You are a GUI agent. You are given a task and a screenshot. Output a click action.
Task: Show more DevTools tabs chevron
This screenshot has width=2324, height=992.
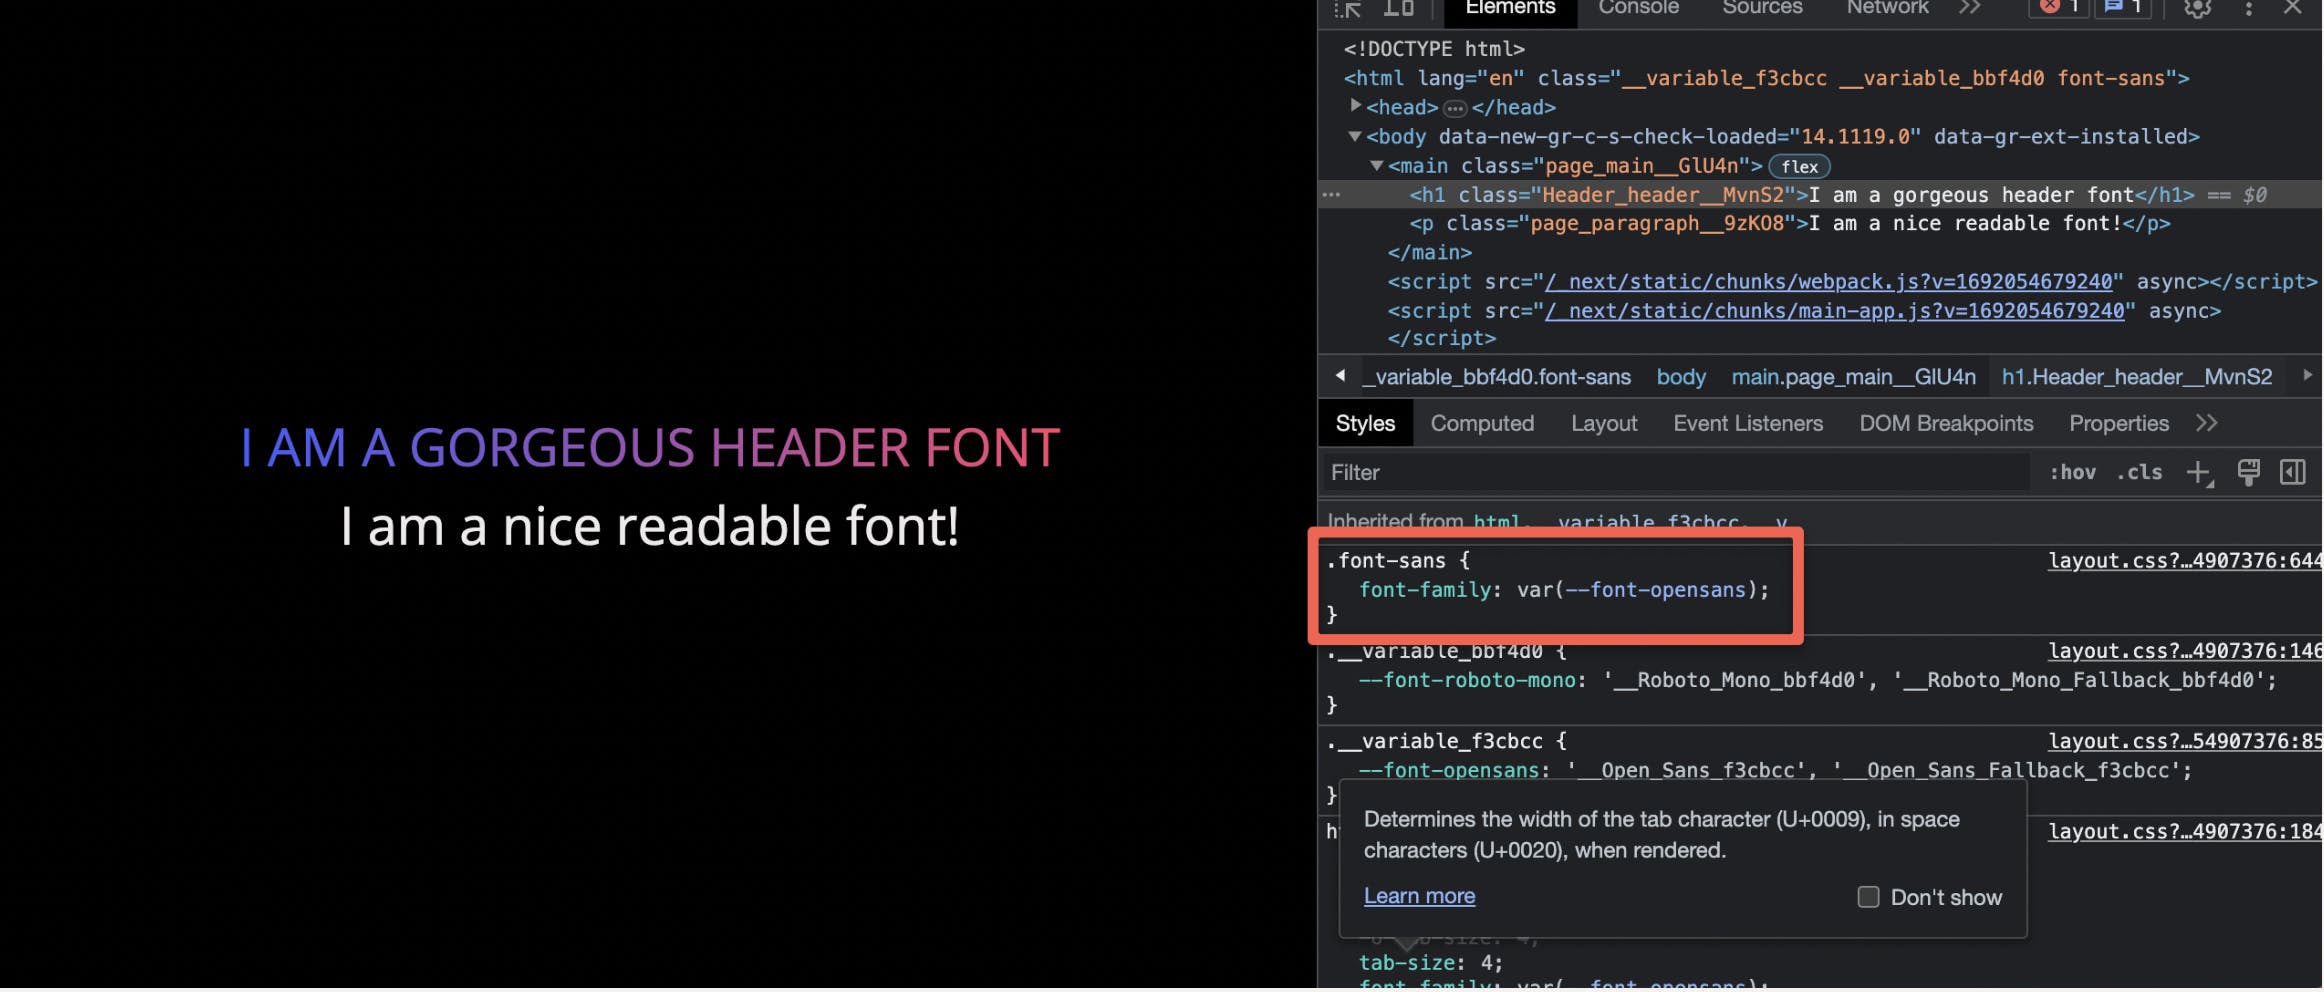pyautogui.click(x=1969, y=8)
